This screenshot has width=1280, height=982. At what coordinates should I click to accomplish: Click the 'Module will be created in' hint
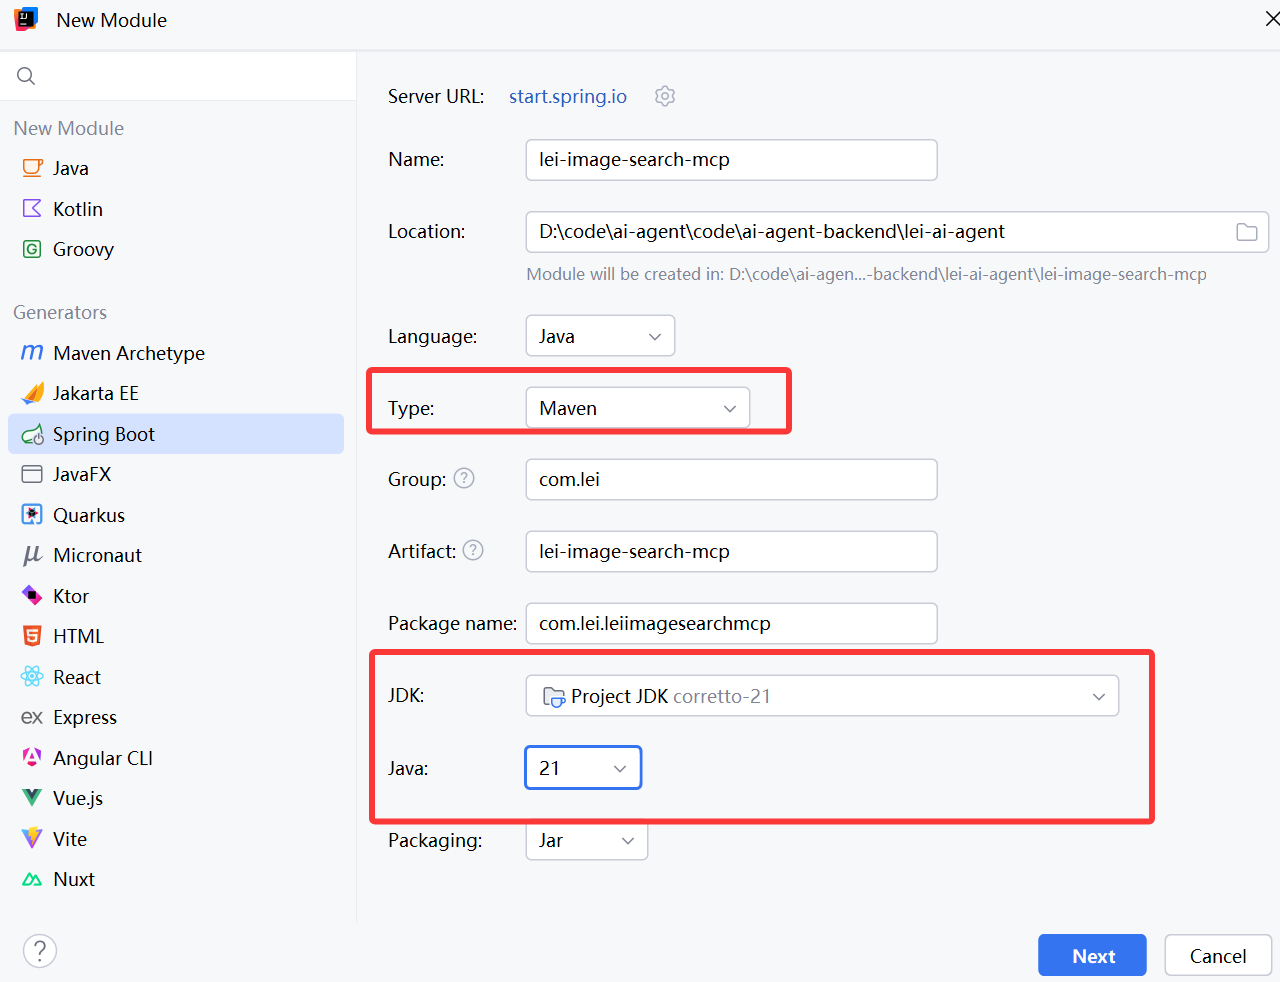coord(866,274)
